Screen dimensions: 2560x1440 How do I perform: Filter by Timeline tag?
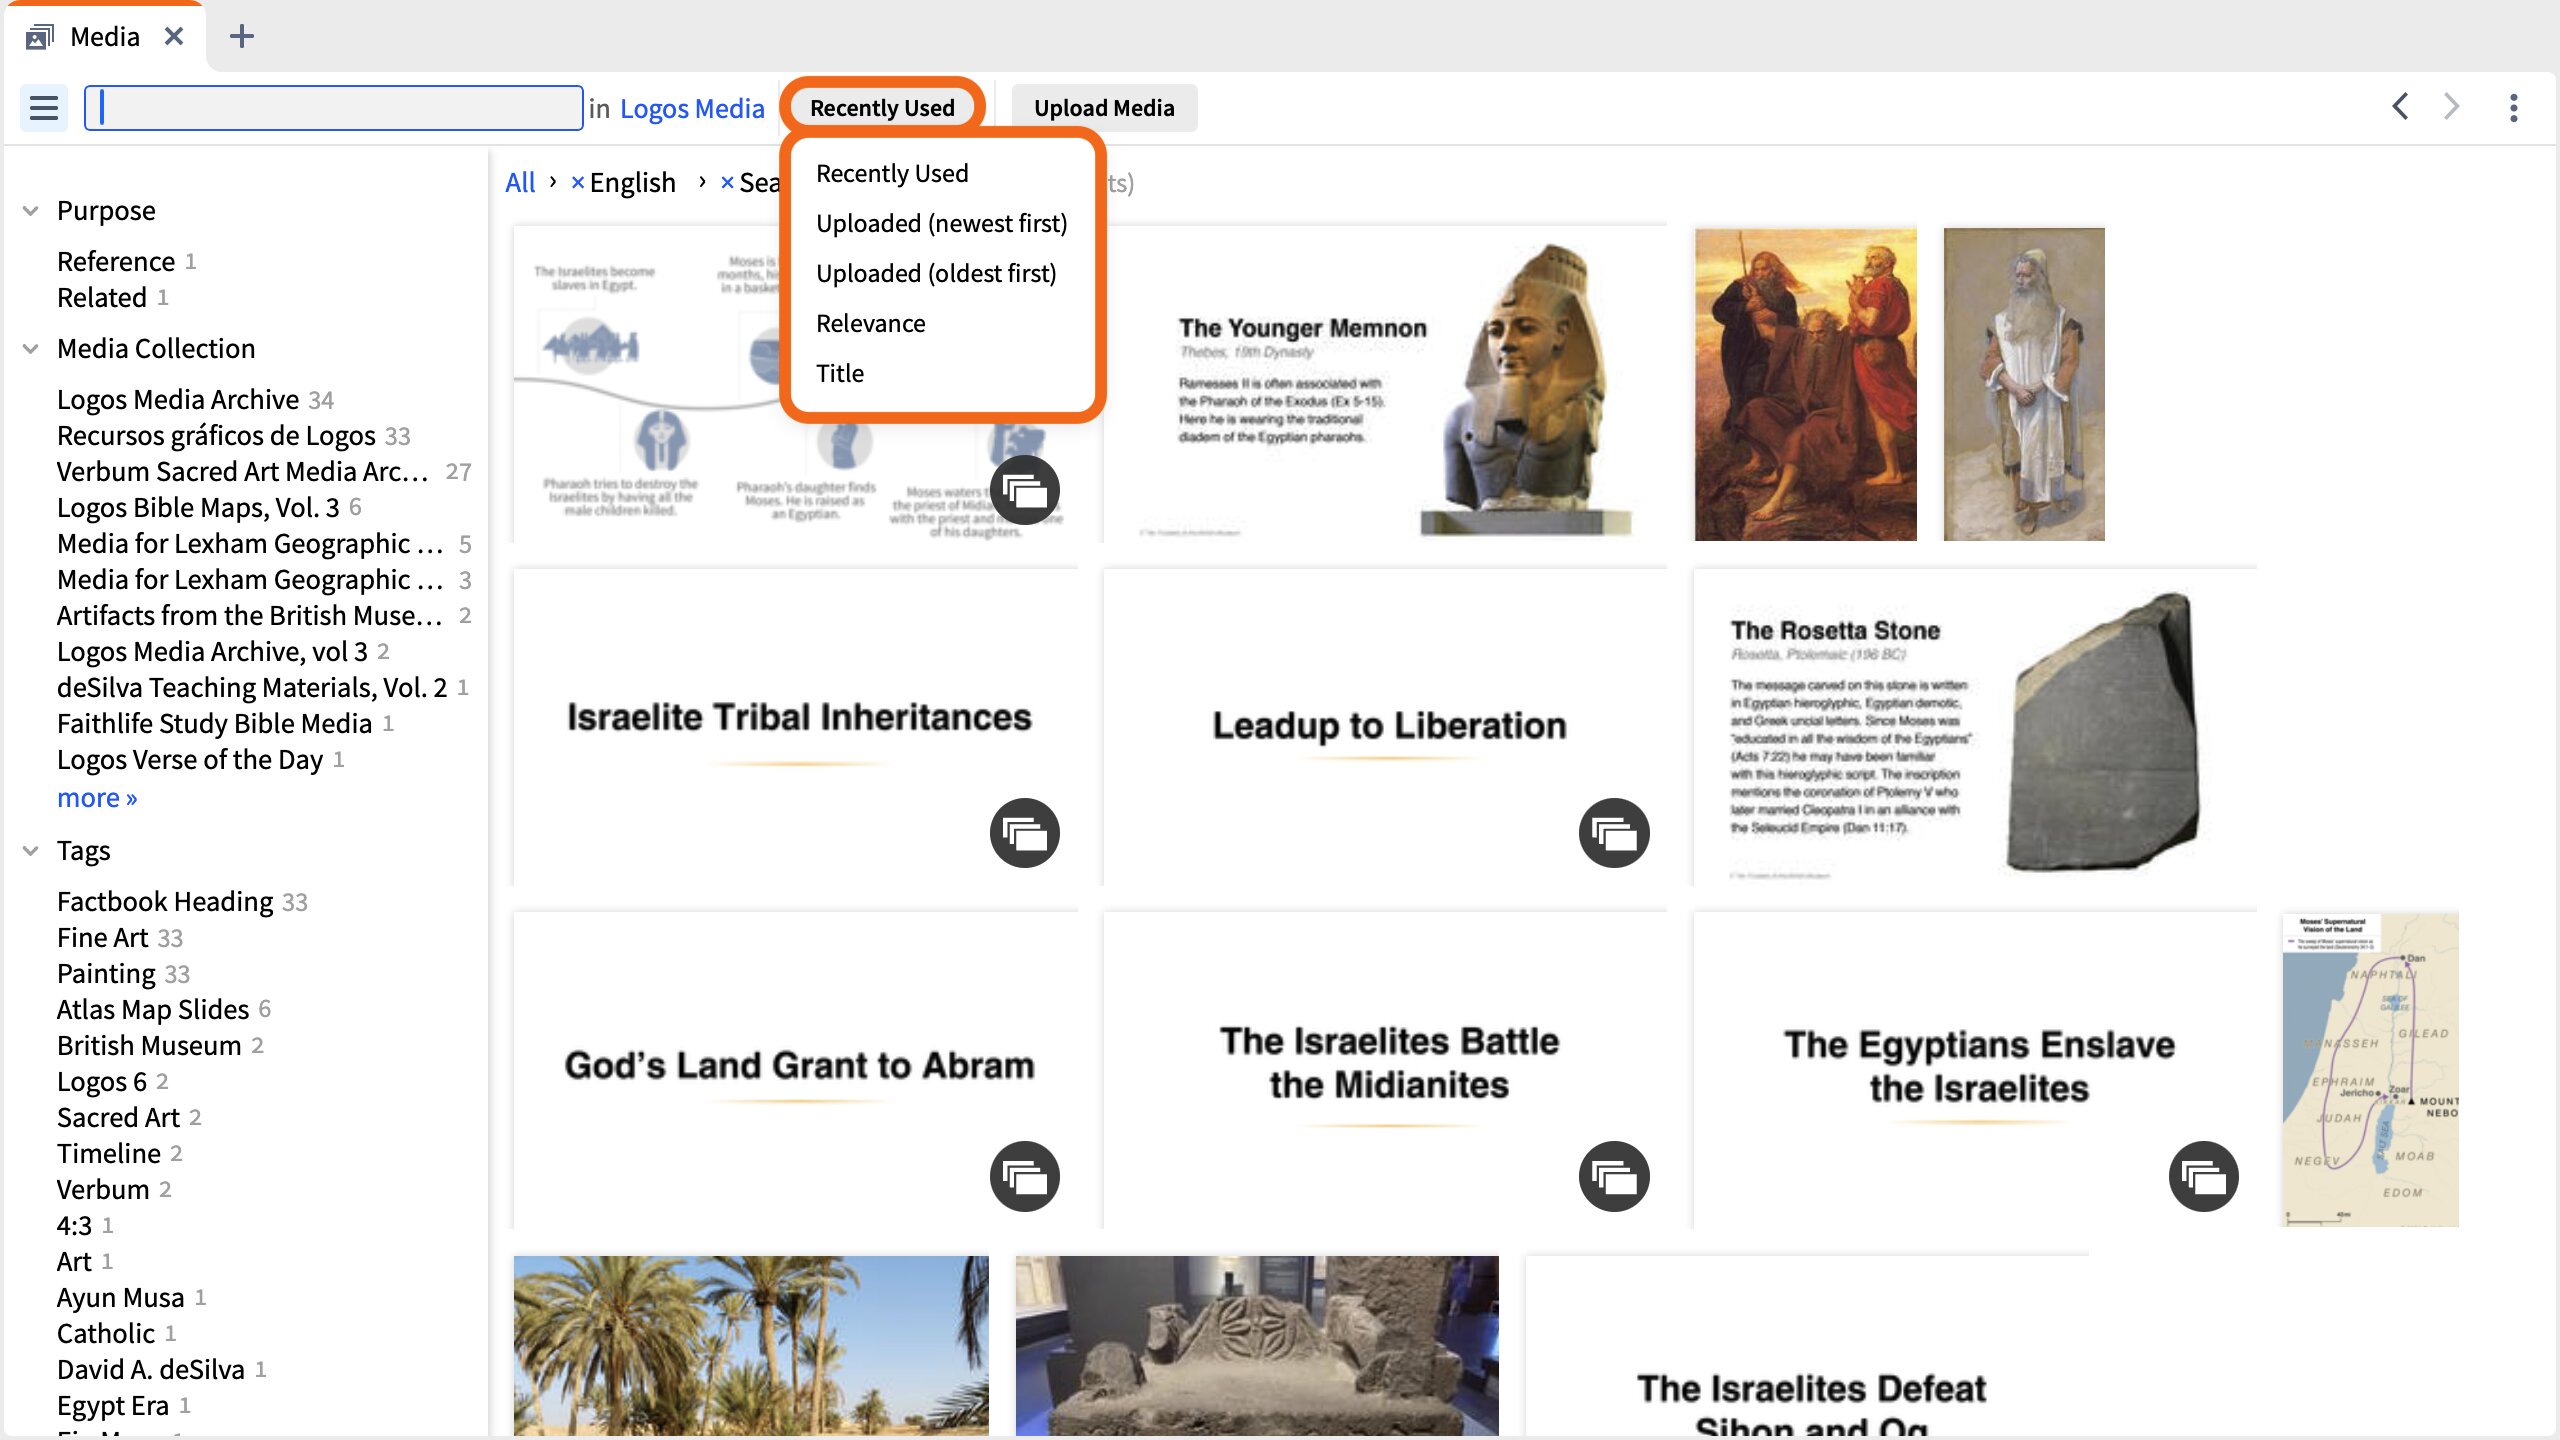109,1154
